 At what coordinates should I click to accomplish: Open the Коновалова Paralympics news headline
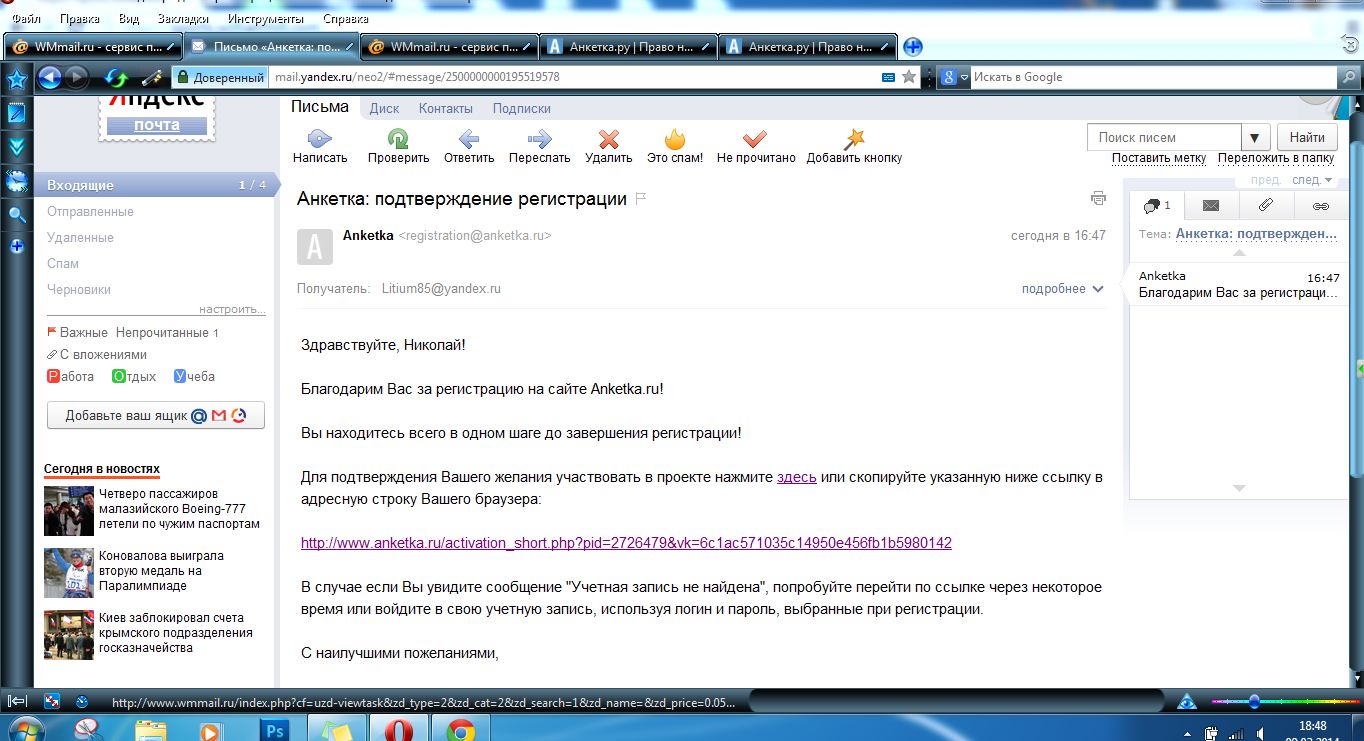(162, 571)
